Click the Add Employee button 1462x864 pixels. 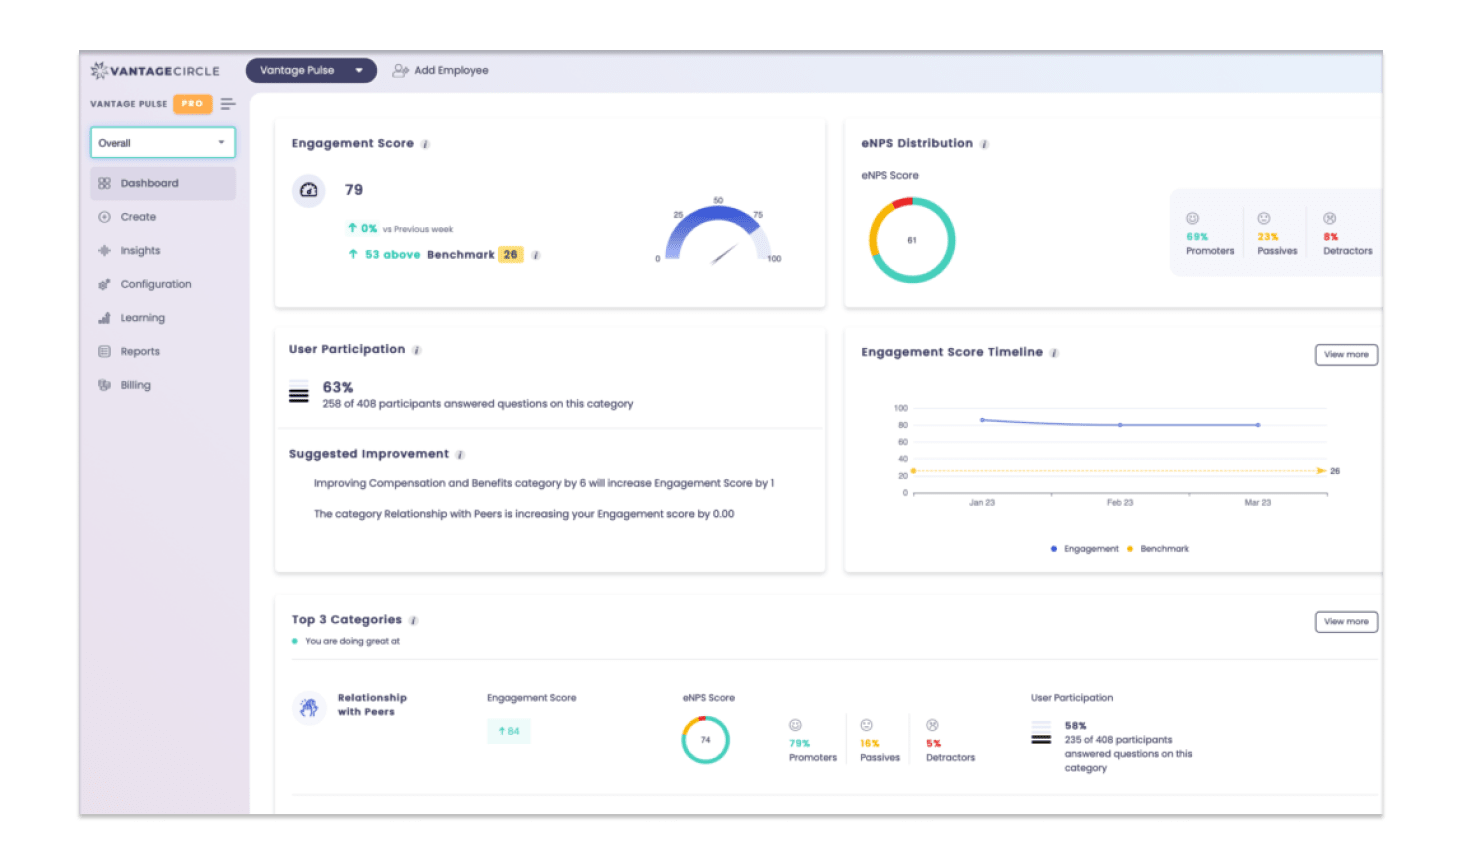441,71
